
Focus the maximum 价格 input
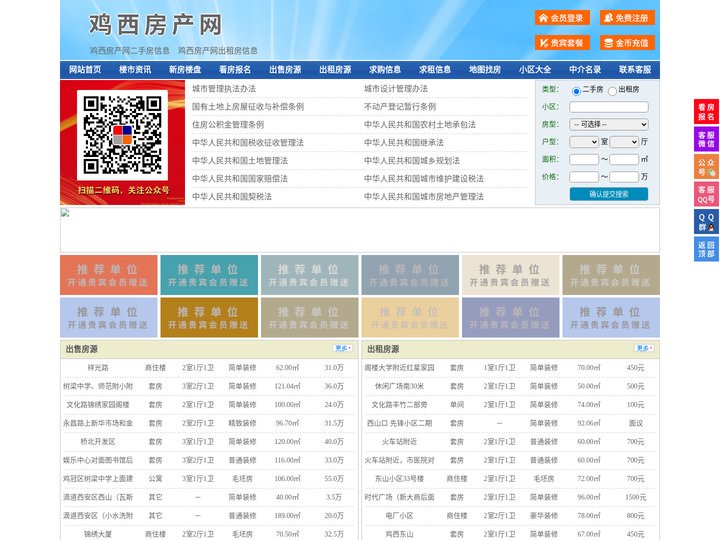tap(624, 177)
